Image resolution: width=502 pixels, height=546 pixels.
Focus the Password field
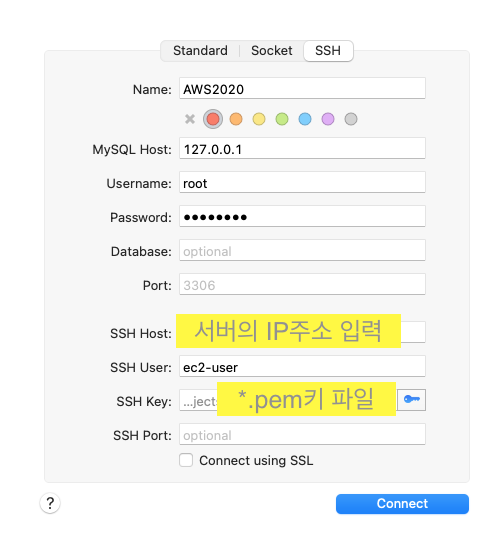tap(302, 217)
